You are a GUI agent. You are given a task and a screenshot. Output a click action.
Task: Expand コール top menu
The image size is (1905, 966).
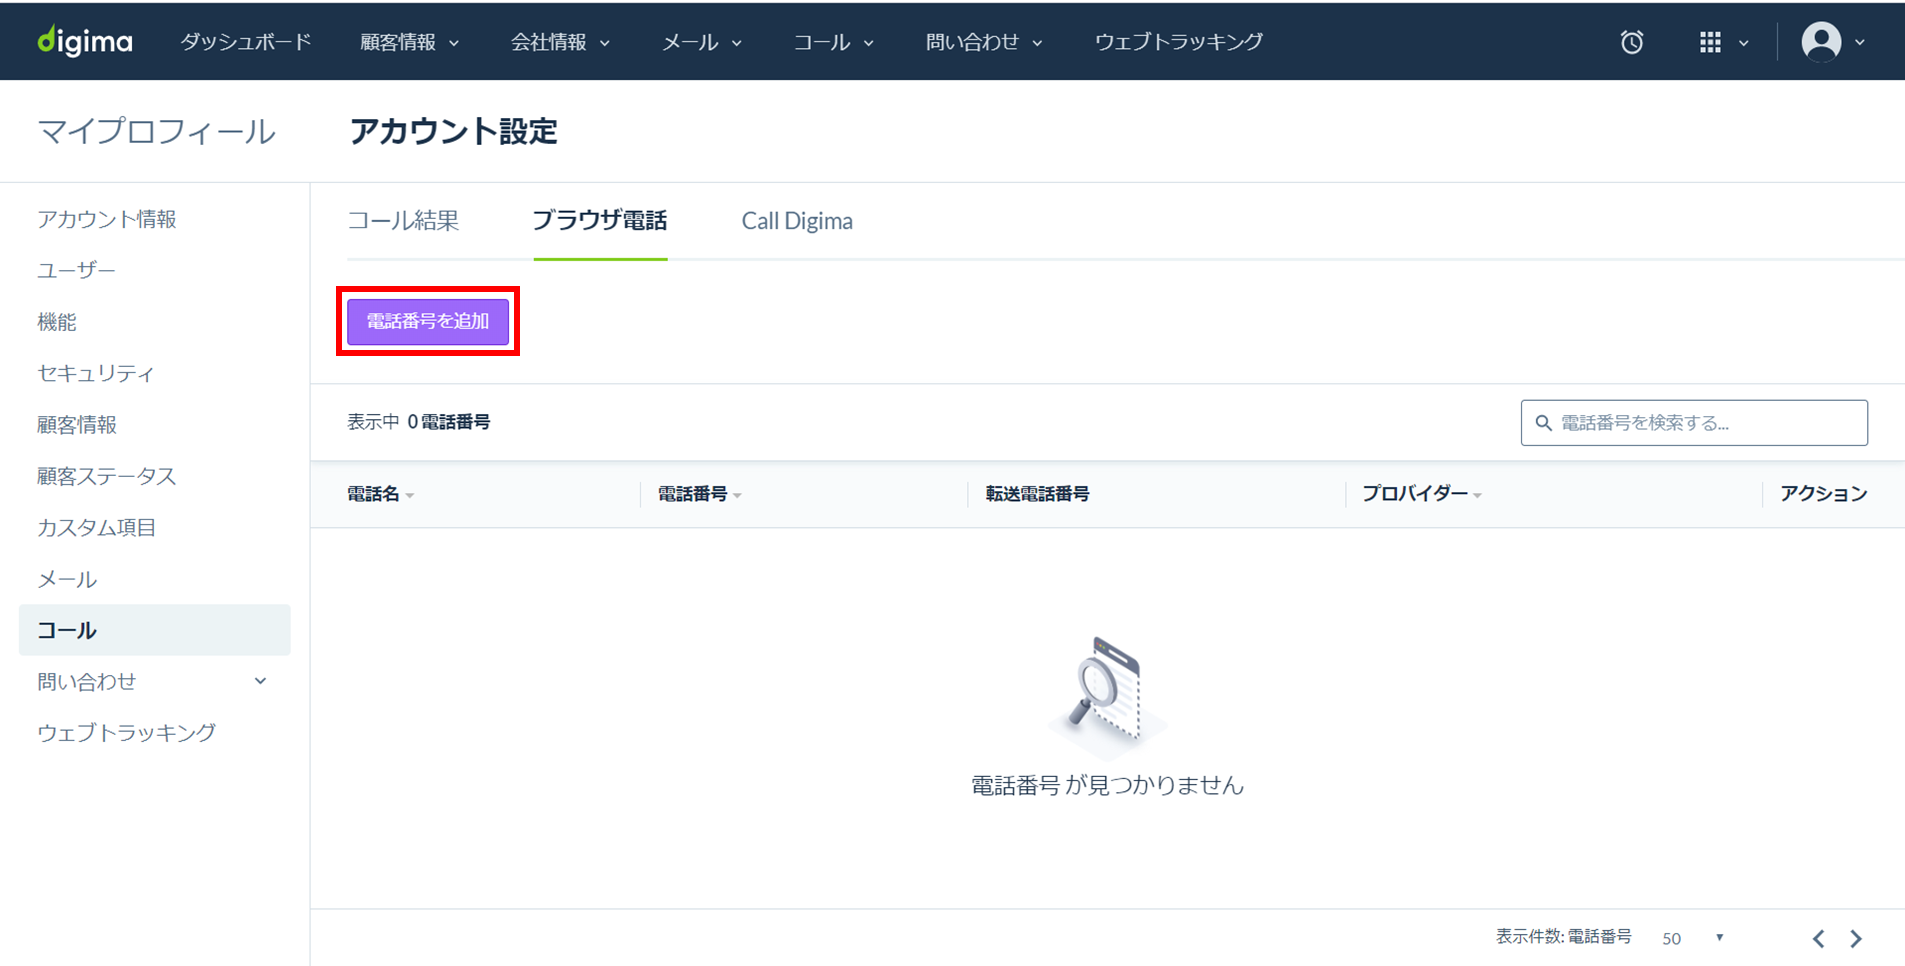[x=834, y=42]
